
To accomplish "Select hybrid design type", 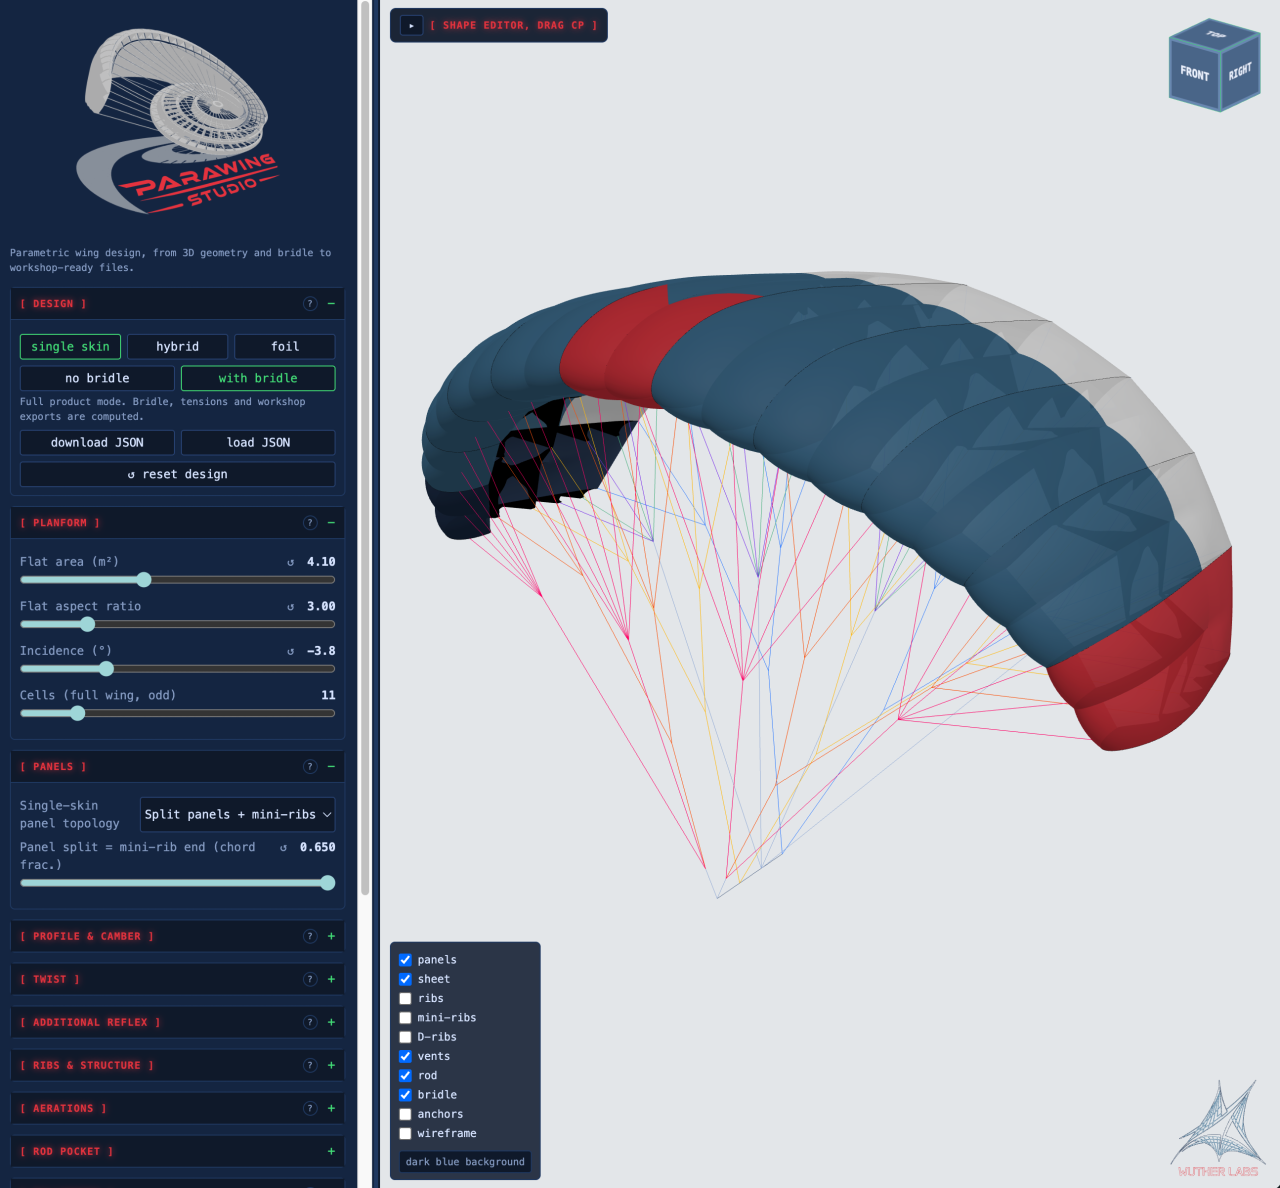I will click(178, 347).
